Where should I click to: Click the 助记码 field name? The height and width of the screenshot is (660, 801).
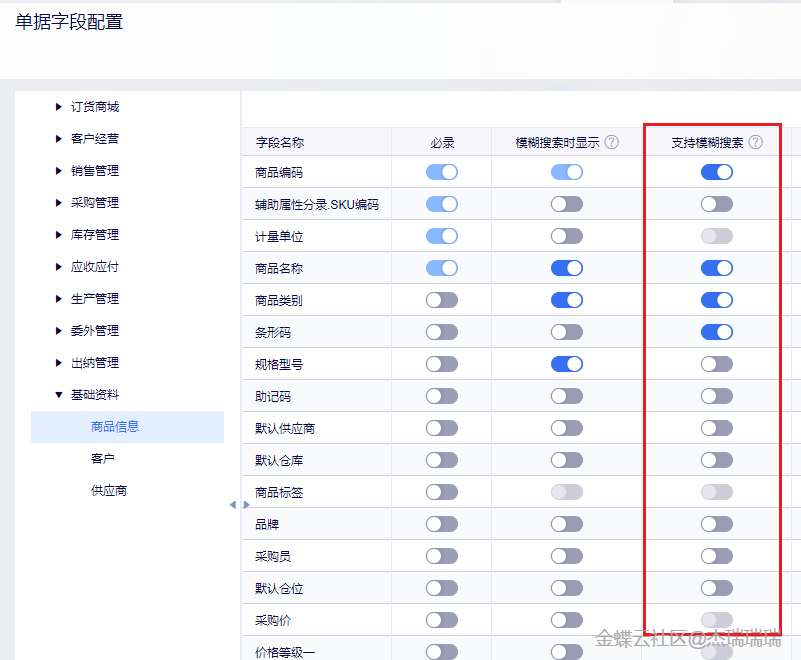273,396
